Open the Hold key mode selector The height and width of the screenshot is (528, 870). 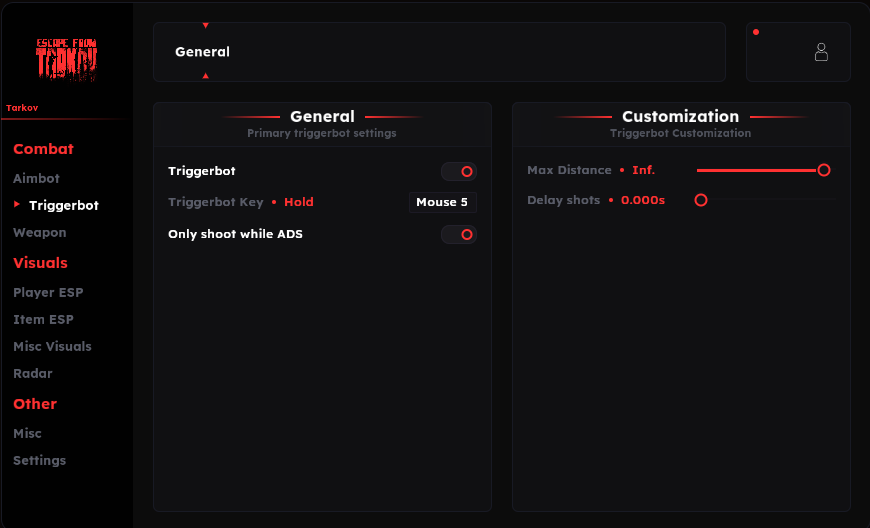pyautogui.click(x=299, y=202)
